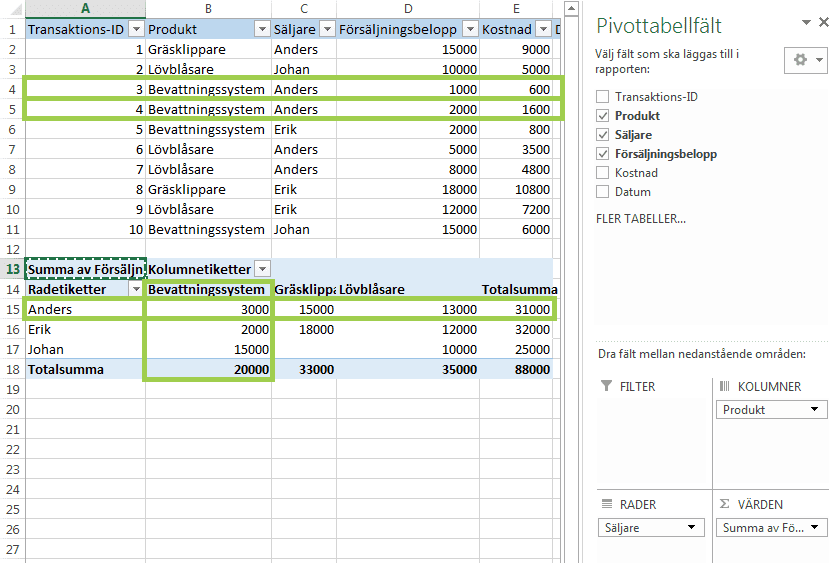The width and height of the screenshot is (829, 563).
Task: Open the FLER TABELLER link
Action: (641, 219)
